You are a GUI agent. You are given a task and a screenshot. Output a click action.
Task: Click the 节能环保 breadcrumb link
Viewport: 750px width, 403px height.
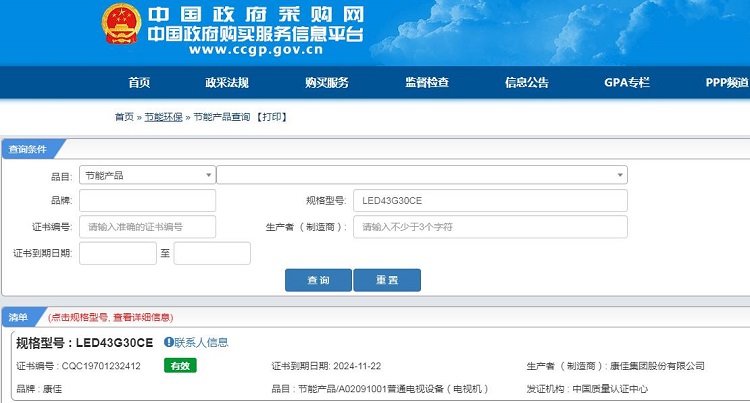(164, 117)
